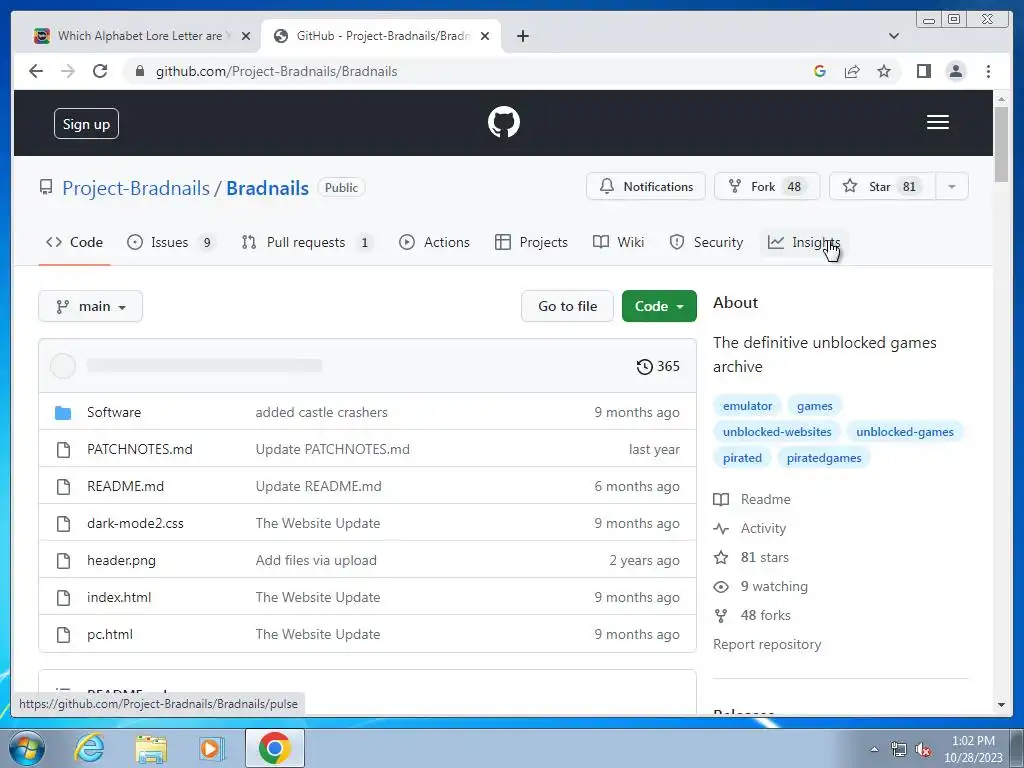Click Go to file button
The width and height of the screenshot is (1024, 768).
[568, 306]
